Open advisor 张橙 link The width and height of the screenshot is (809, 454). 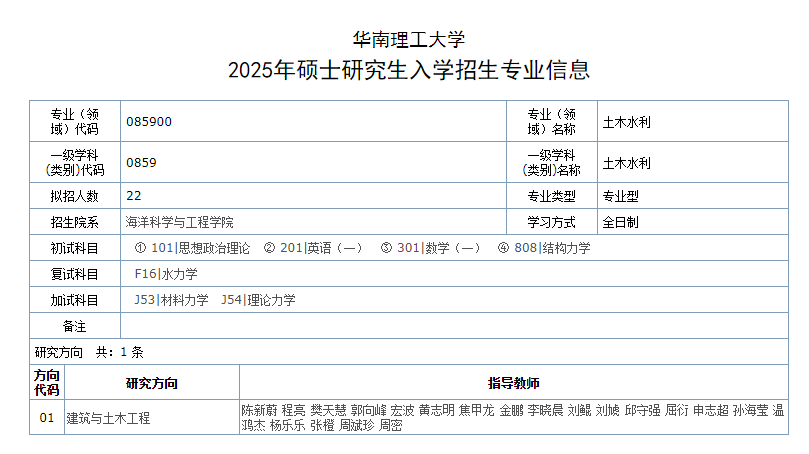click(x=322, y=426)
